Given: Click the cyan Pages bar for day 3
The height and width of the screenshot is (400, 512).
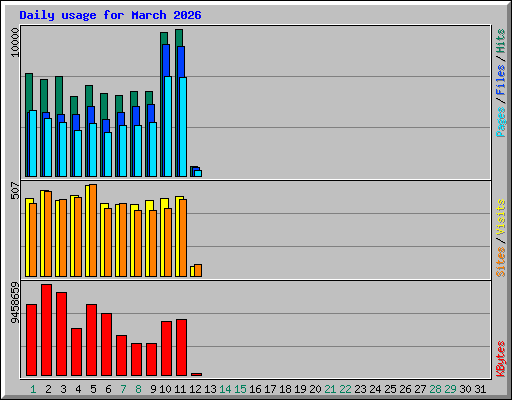Looking at the screenshot, I should pyautogui.click(x=63, y=150).
